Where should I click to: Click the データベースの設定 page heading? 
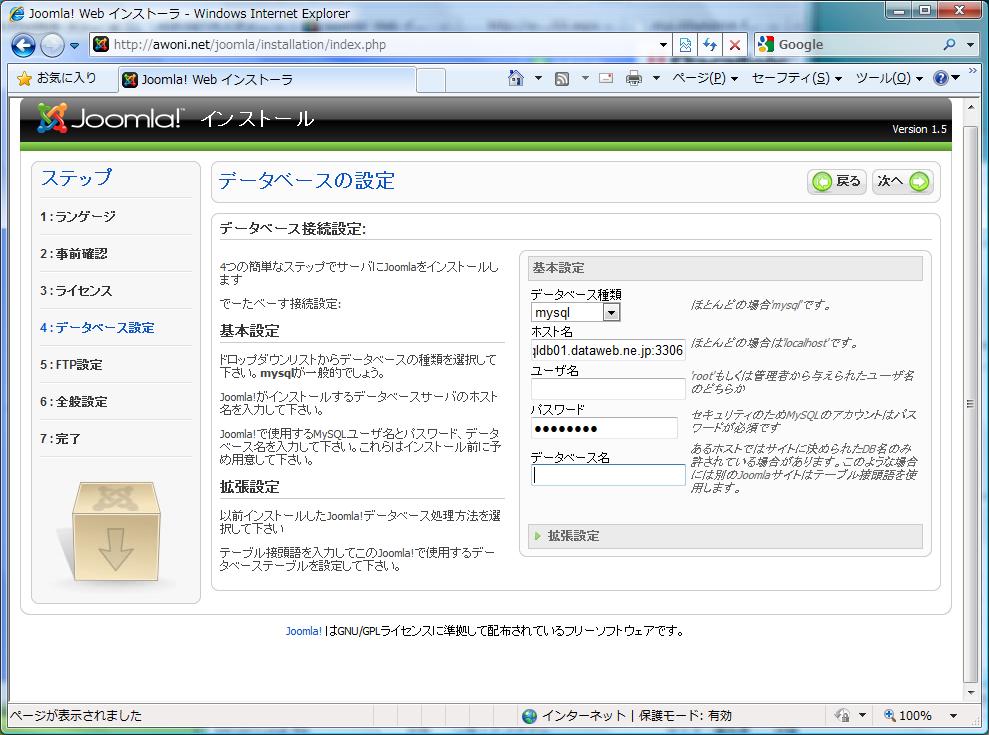306,181
